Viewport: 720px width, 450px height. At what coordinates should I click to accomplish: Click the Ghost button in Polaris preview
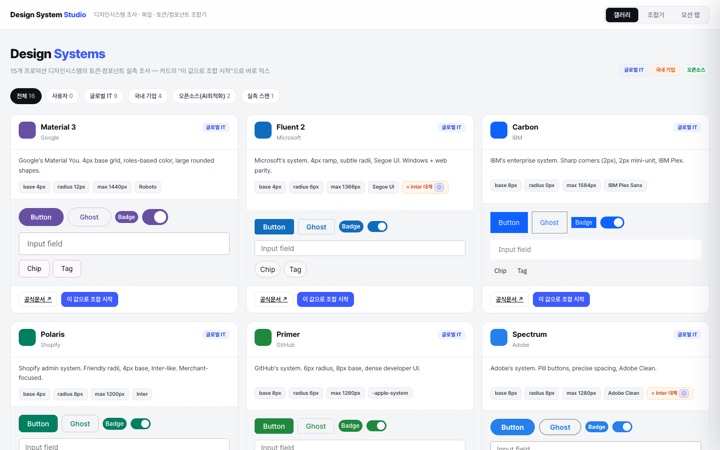click(x=80, y=424)
